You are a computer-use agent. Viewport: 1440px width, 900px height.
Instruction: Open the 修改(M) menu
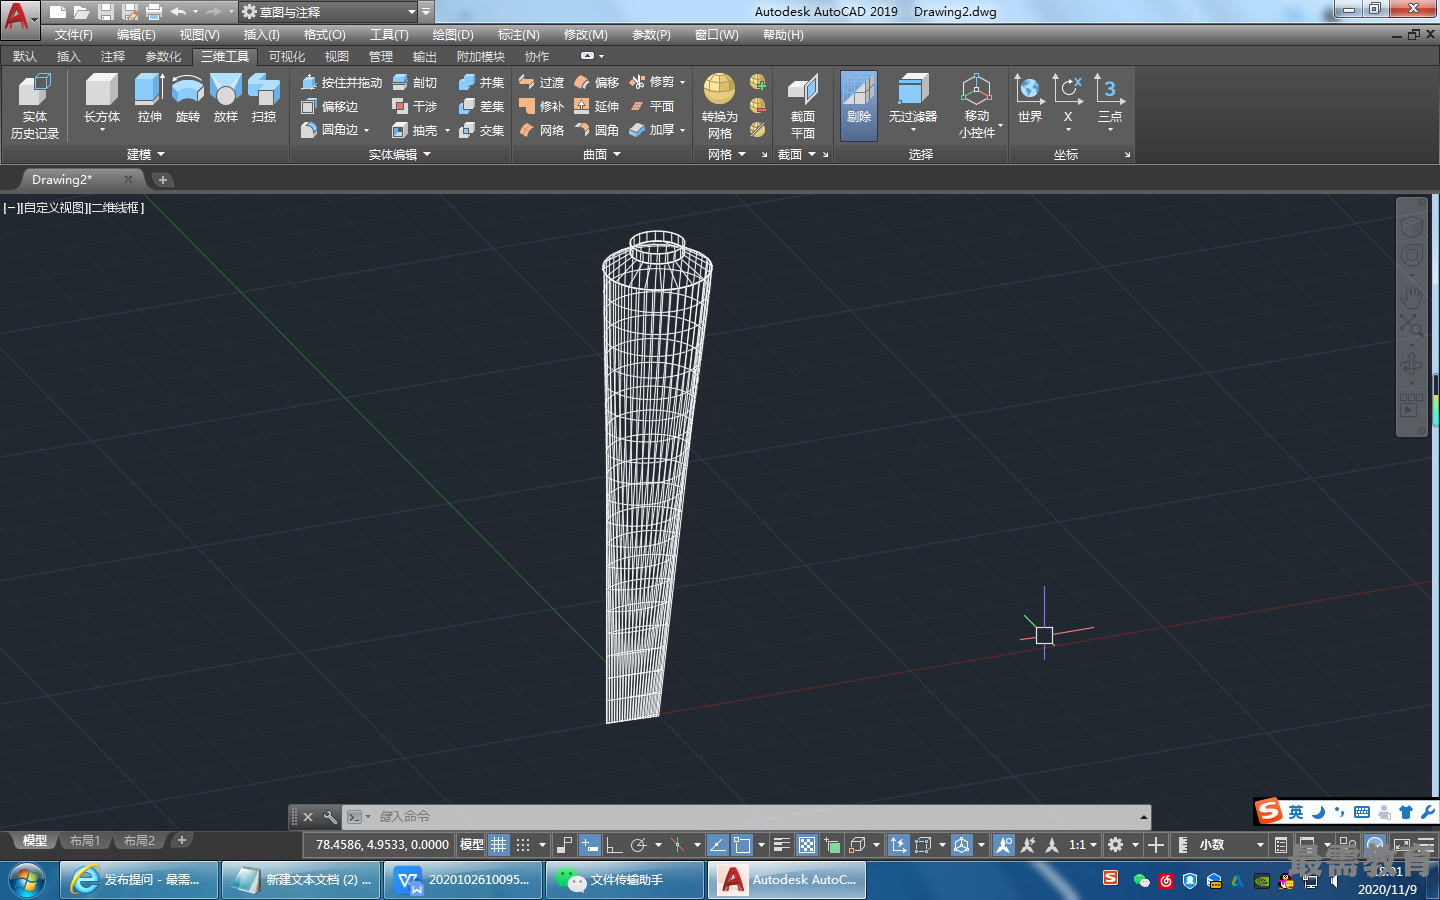[586, 34]
